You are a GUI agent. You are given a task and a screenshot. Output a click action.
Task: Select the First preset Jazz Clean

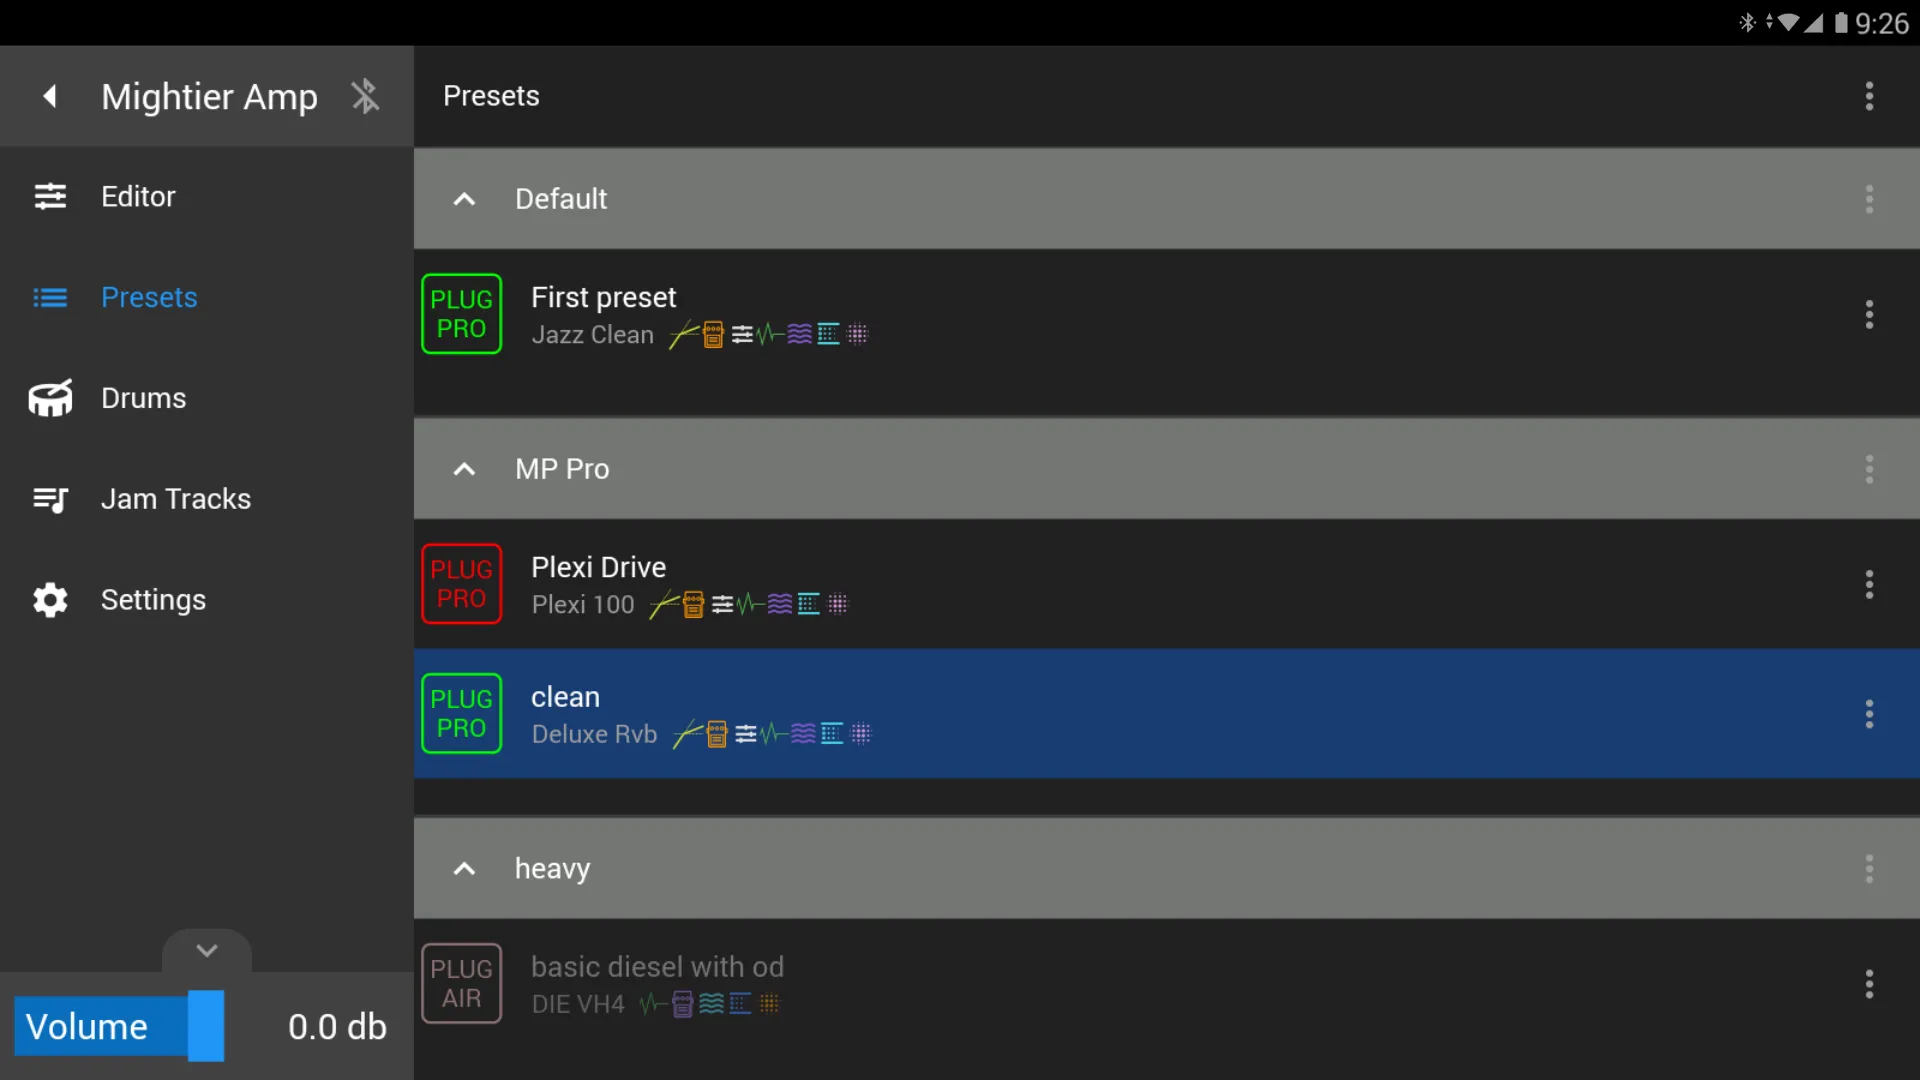click(1167, 314)
